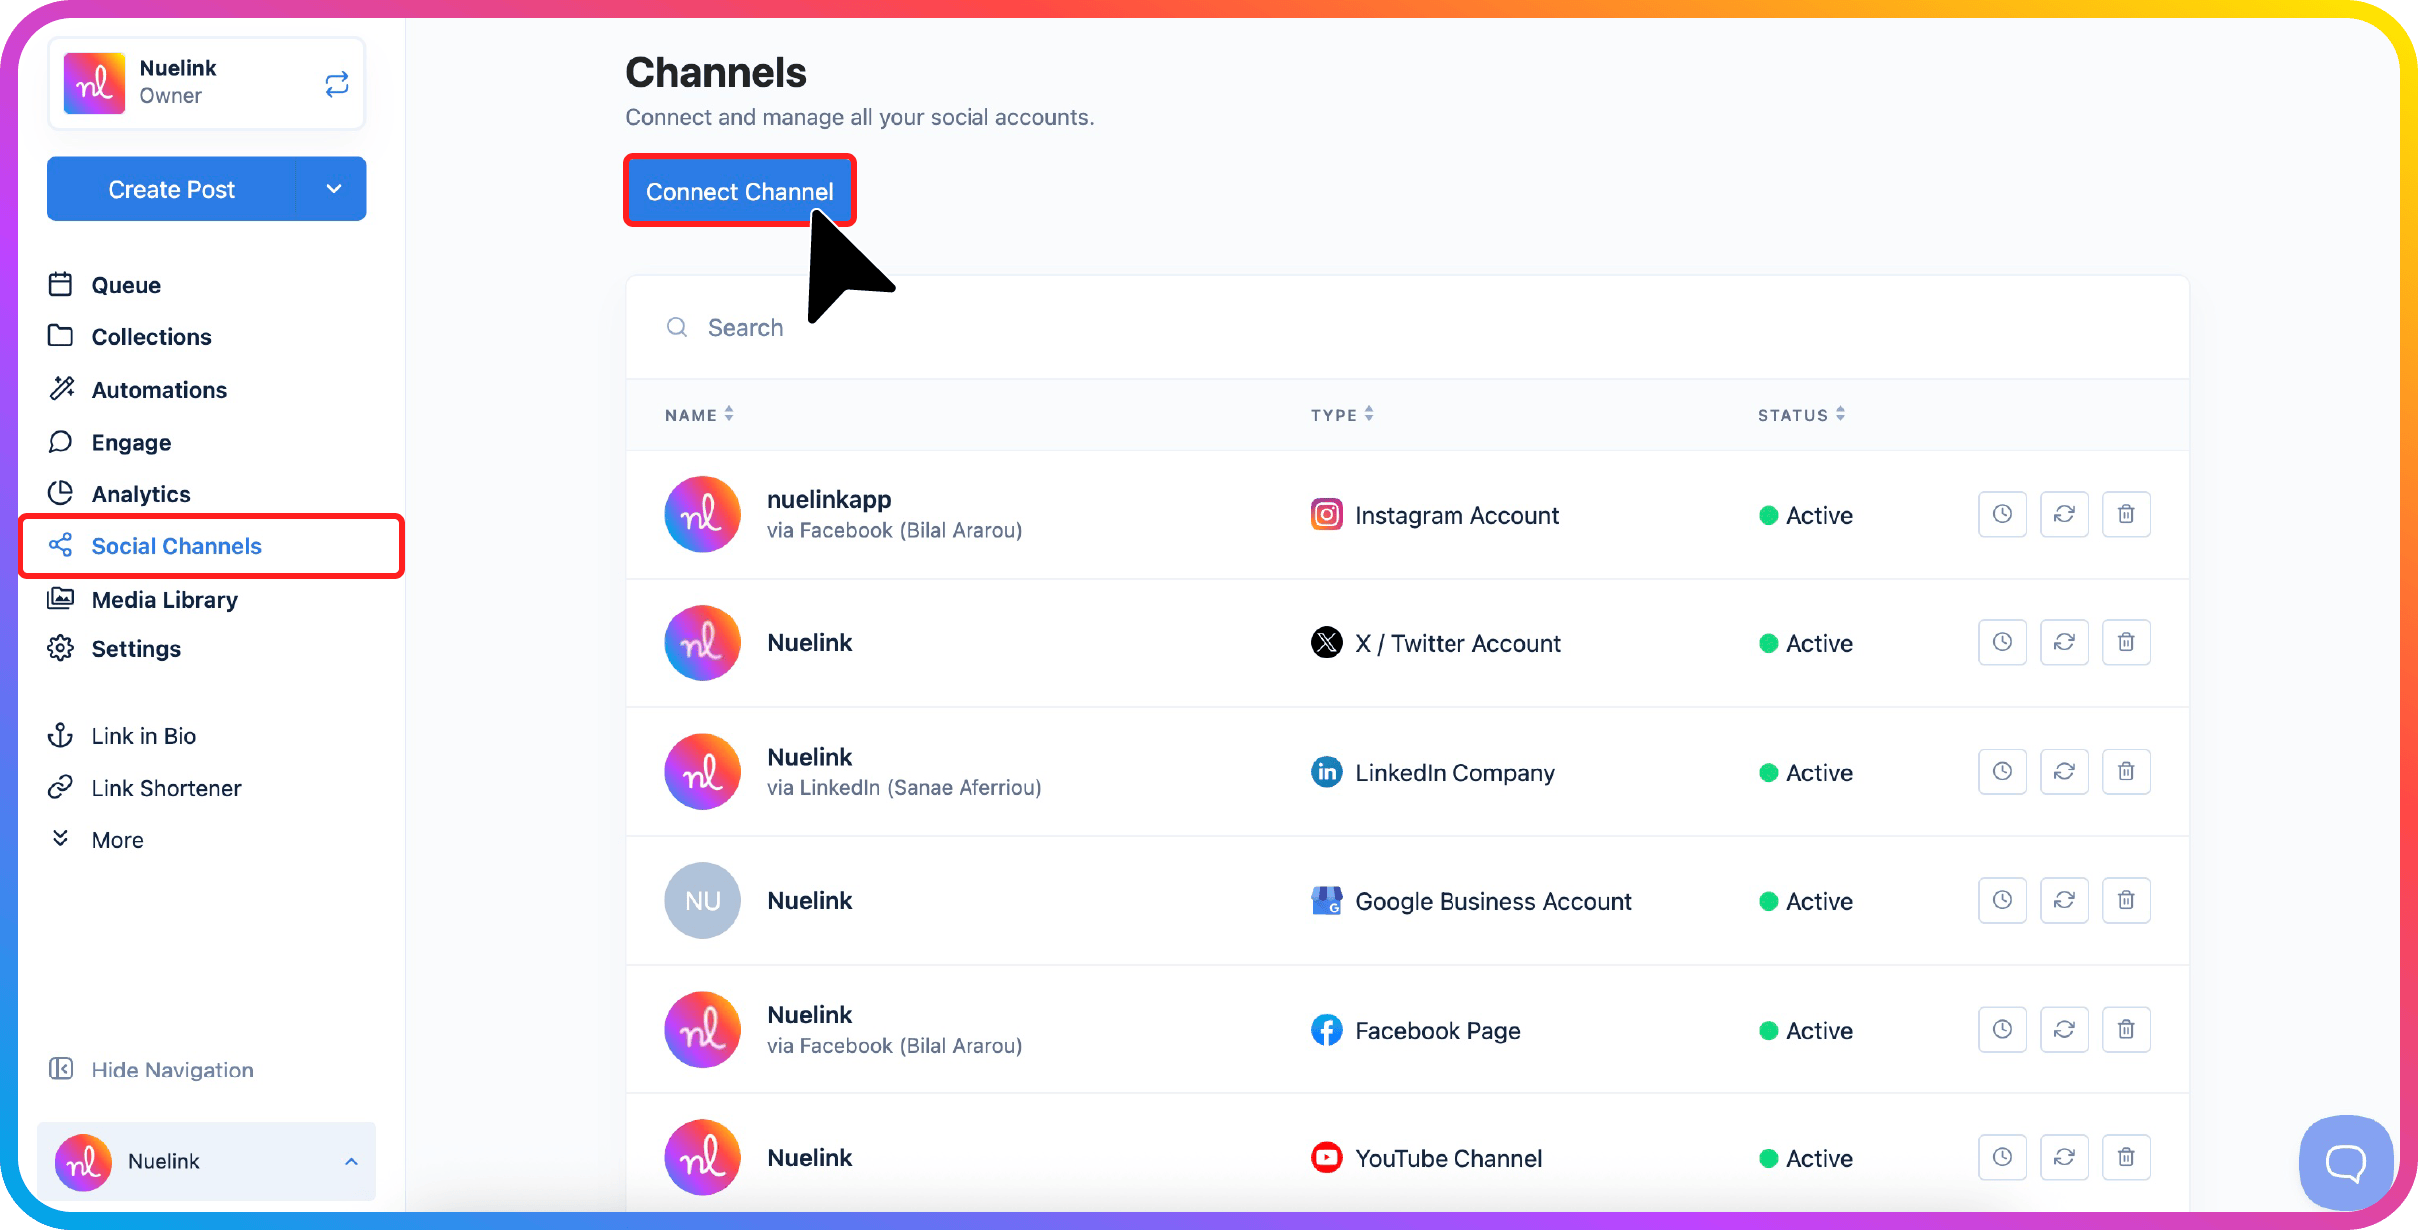Sort channels by Name column
The image size is (2418, 1230).
point(699,414)
